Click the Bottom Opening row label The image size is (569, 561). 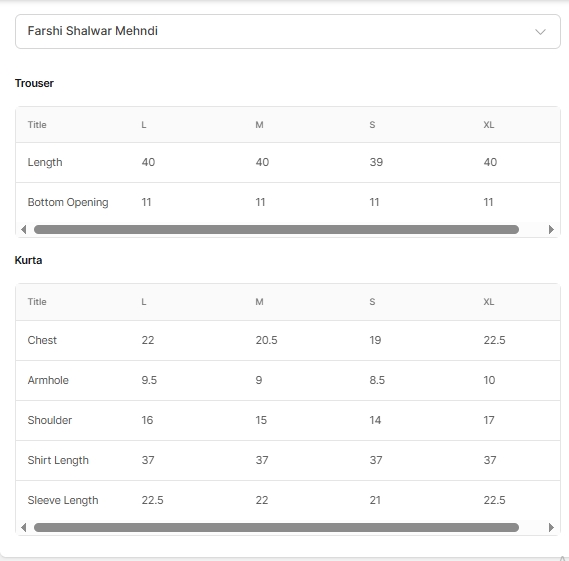(x=68, y=202)
